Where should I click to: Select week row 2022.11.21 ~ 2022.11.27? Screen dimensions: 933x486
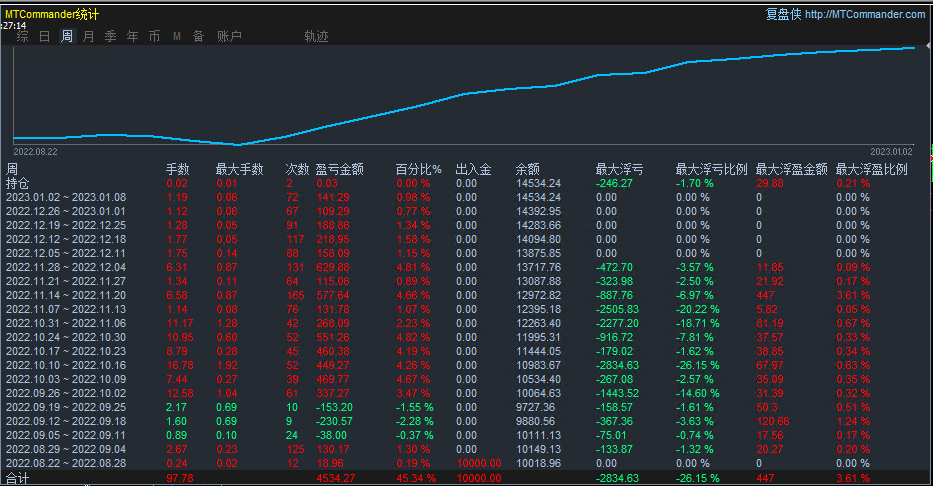coord(466,281)
